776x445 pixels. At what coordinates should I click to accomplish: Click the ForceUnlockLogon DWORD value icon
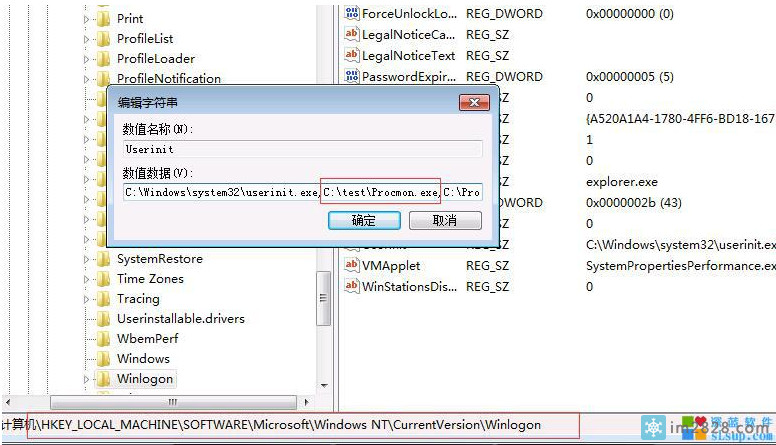pyautogui.click(x=351, y=14)
